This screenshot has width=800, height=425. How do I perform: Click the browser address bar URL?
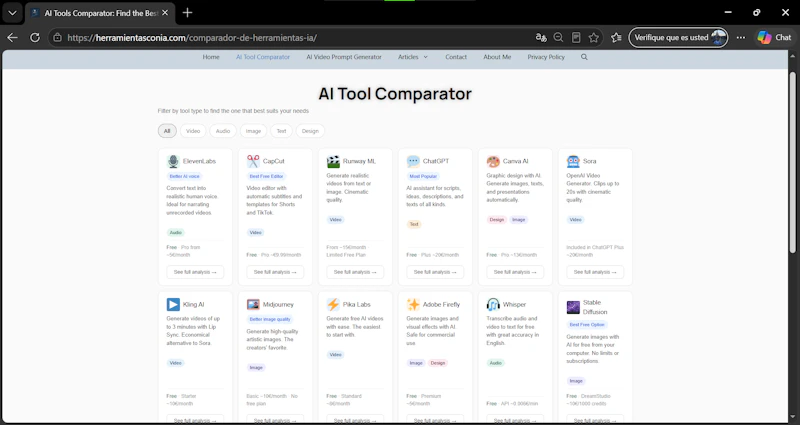point(192,38)
